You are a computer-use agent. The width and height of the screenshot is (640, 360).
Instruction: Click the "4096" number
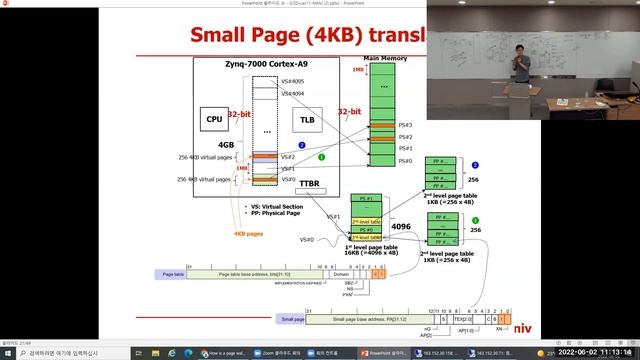click(401, 227)
